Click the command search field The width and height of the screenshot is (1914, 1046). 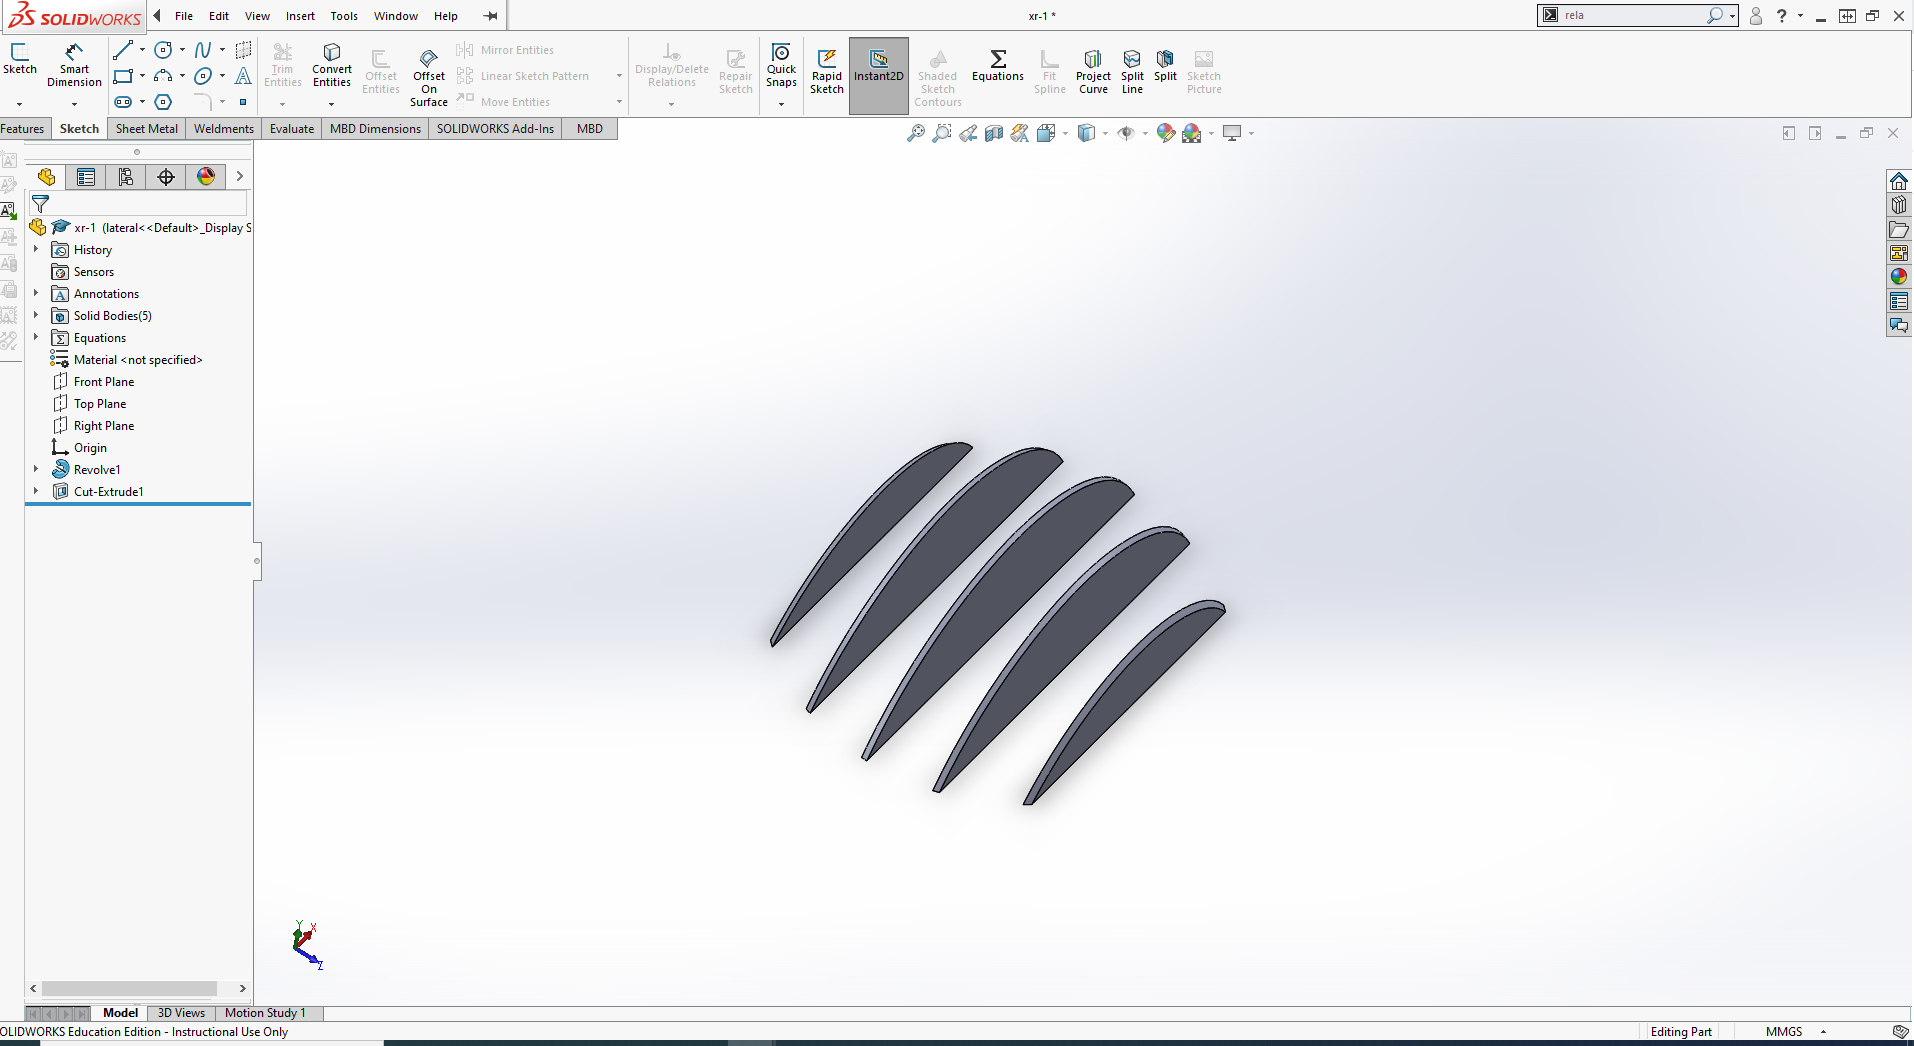point(1633,15)
